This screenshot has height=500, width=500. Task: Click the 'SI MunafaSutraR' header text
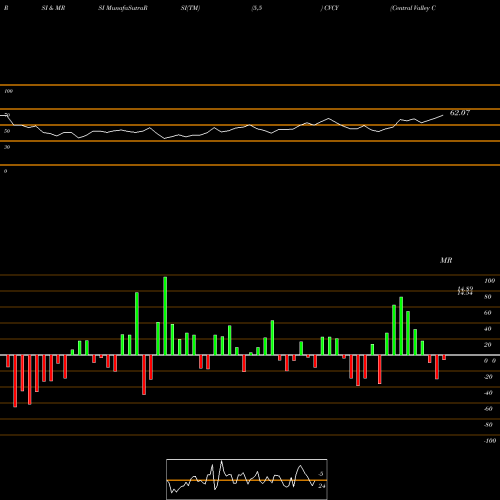(x=123, y=8)
